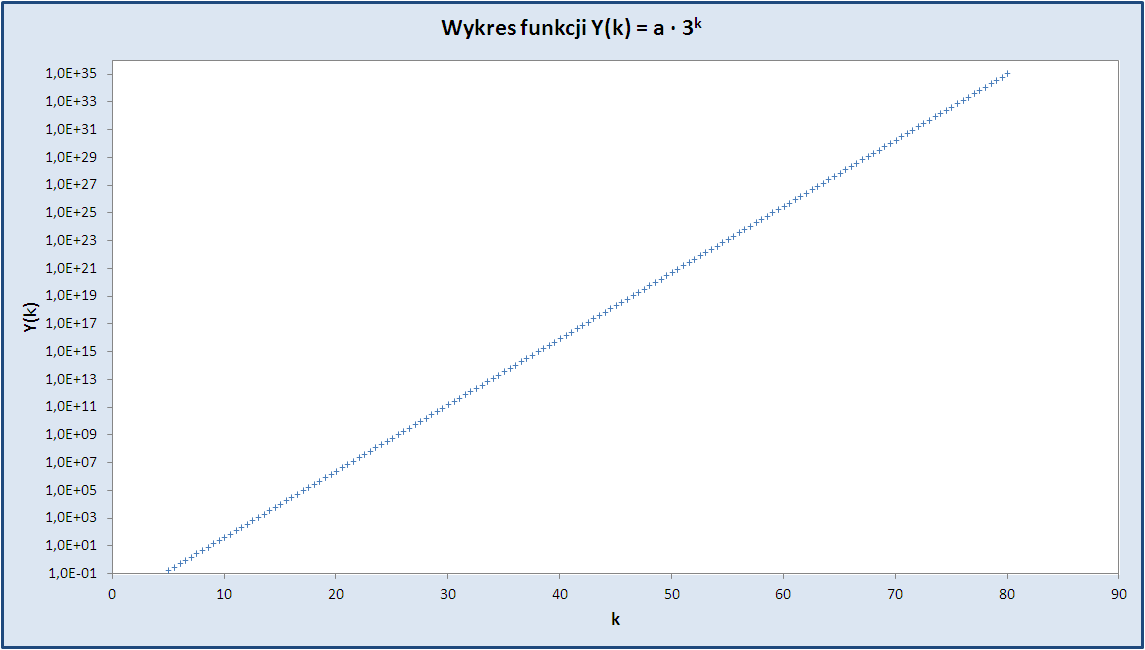This screenshot has height=650, width=1145.
Task: Click x-axis label 10
Action: pyautogui.click(x=223, y=595)
